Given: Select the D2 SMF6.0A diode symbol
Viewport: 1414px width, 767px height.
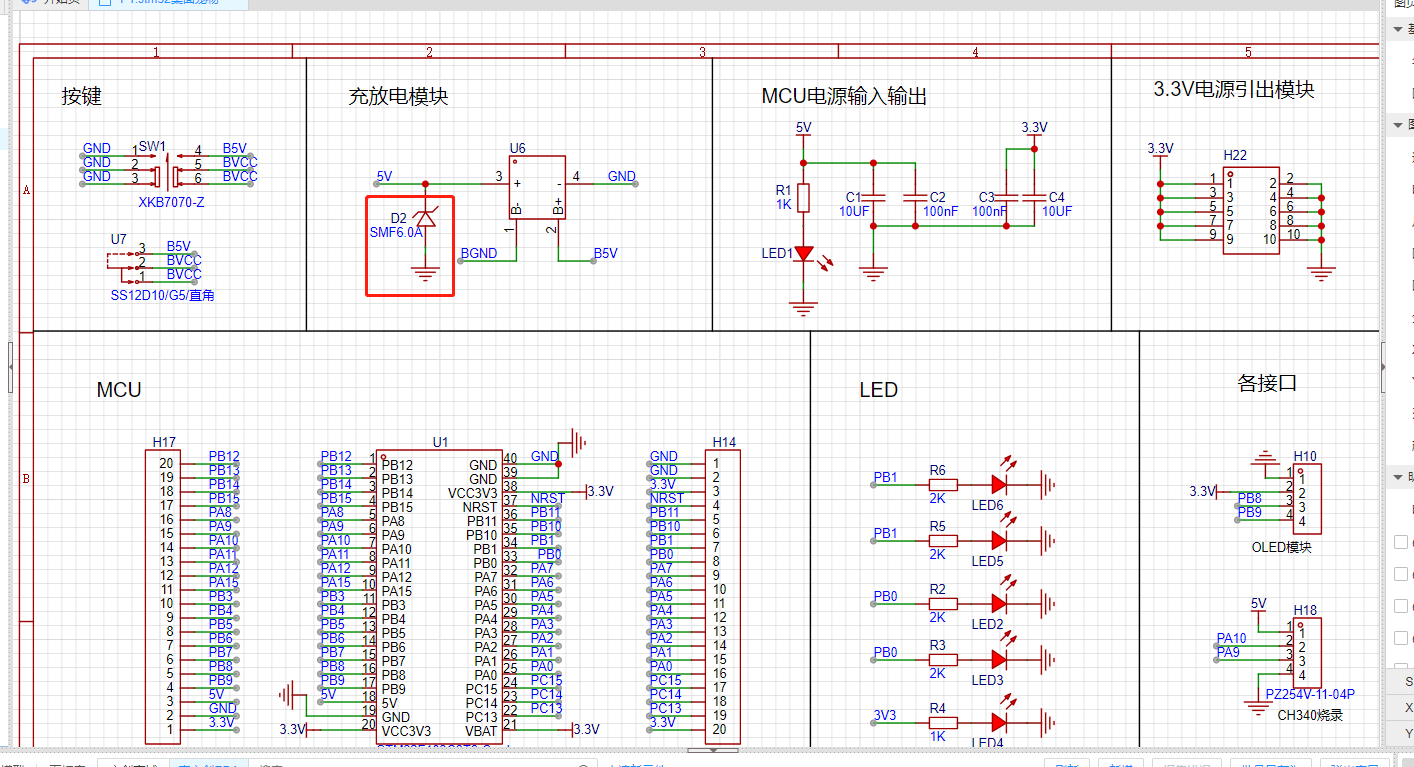Looking at the screenshot, I should coord(425,219).
